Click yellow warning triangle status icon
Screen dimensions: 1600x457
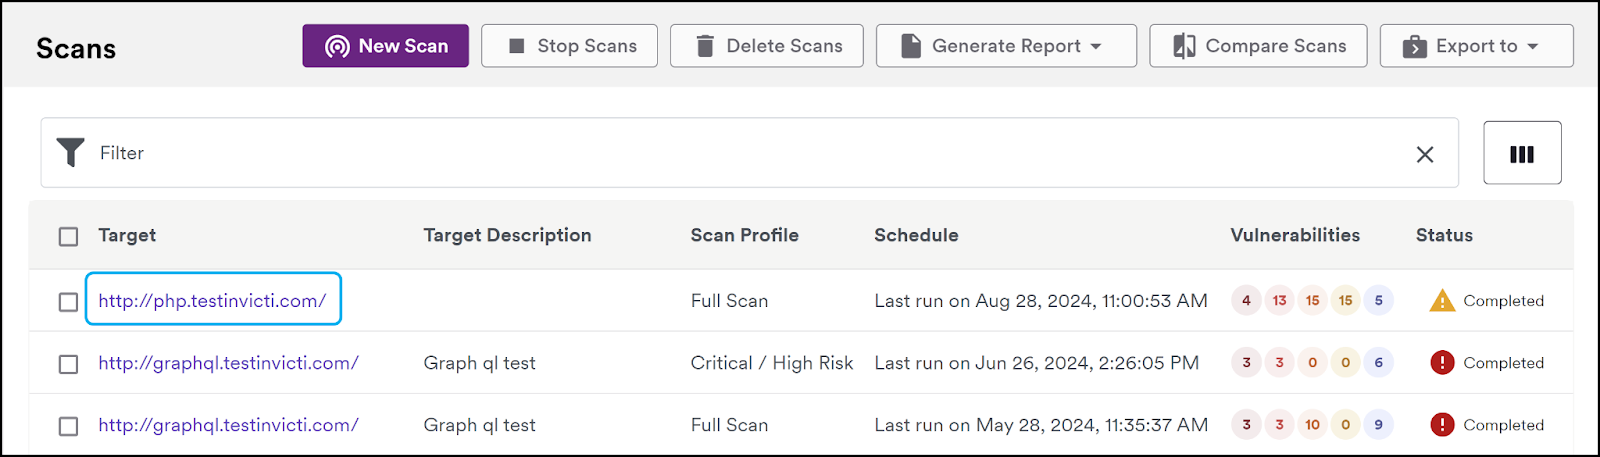[x=1442, y=300]
